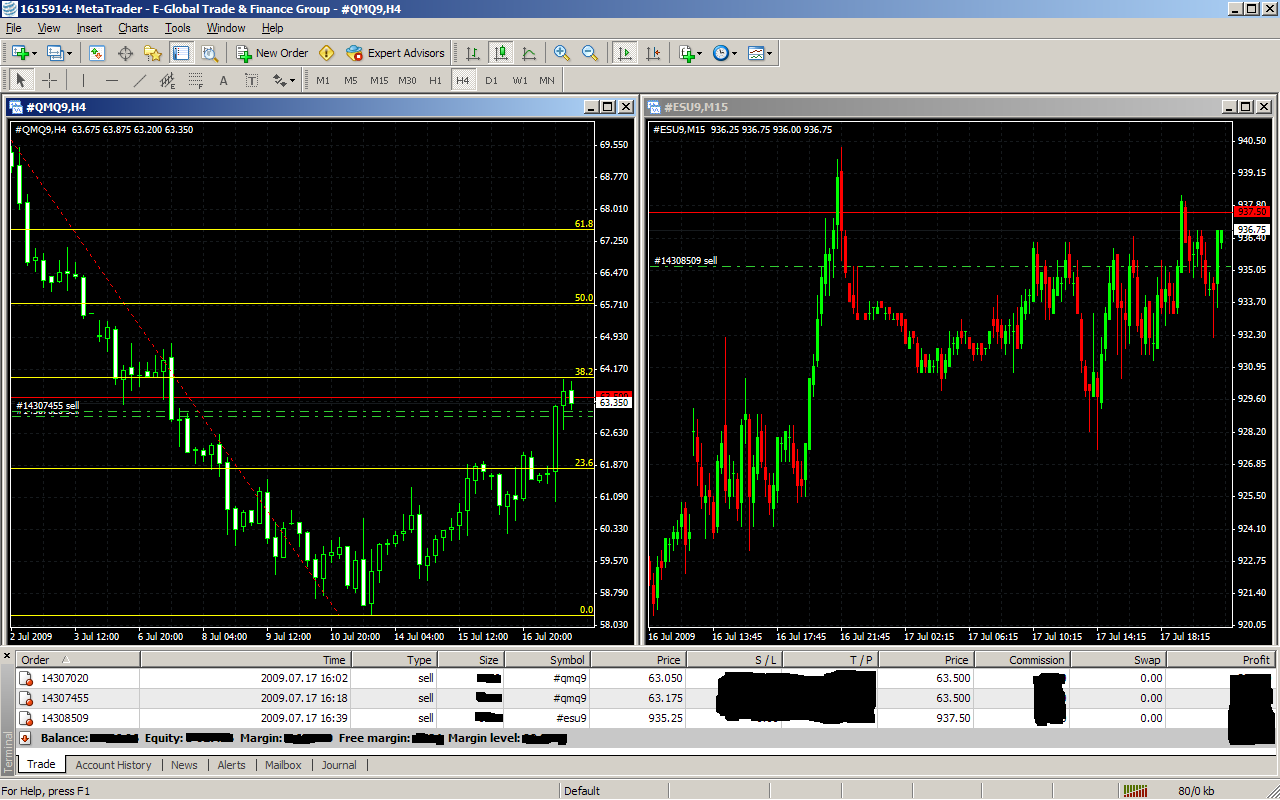
Task: Zoom out the chart
Action: [x=590, y=53]
